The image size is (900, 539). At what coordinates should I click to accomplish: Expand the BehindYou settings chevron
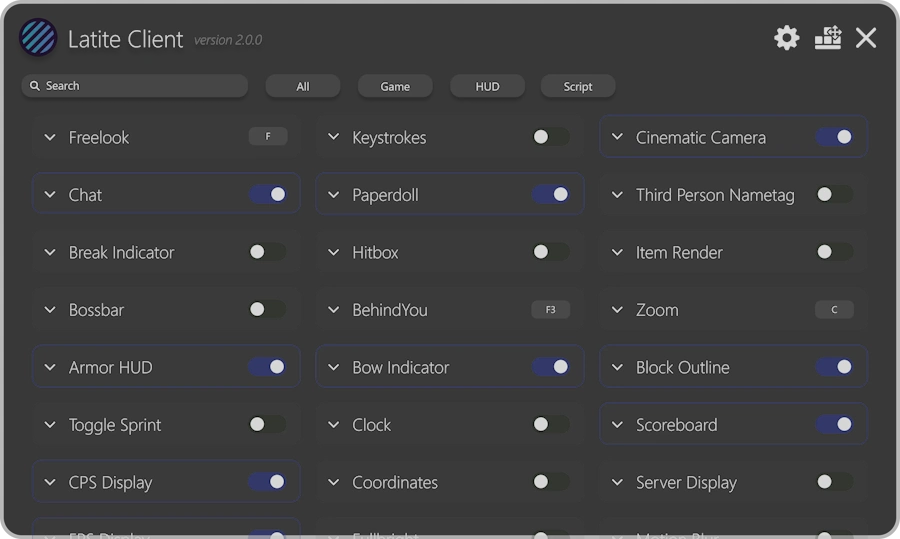tap(333, 309)
